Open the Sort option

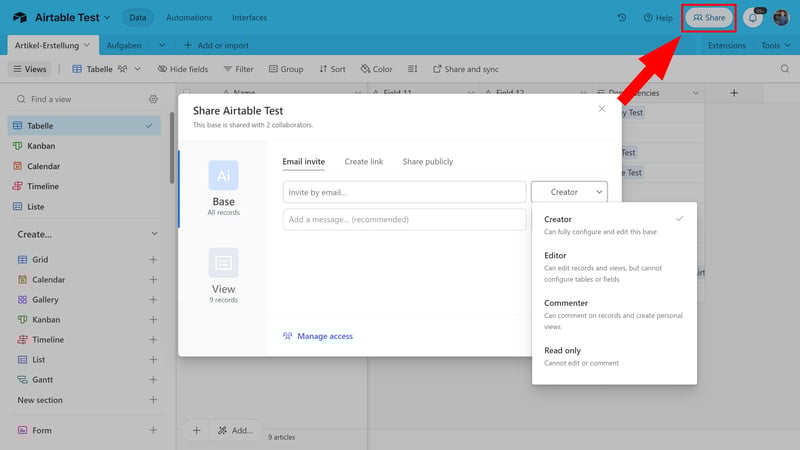[332, 69]
